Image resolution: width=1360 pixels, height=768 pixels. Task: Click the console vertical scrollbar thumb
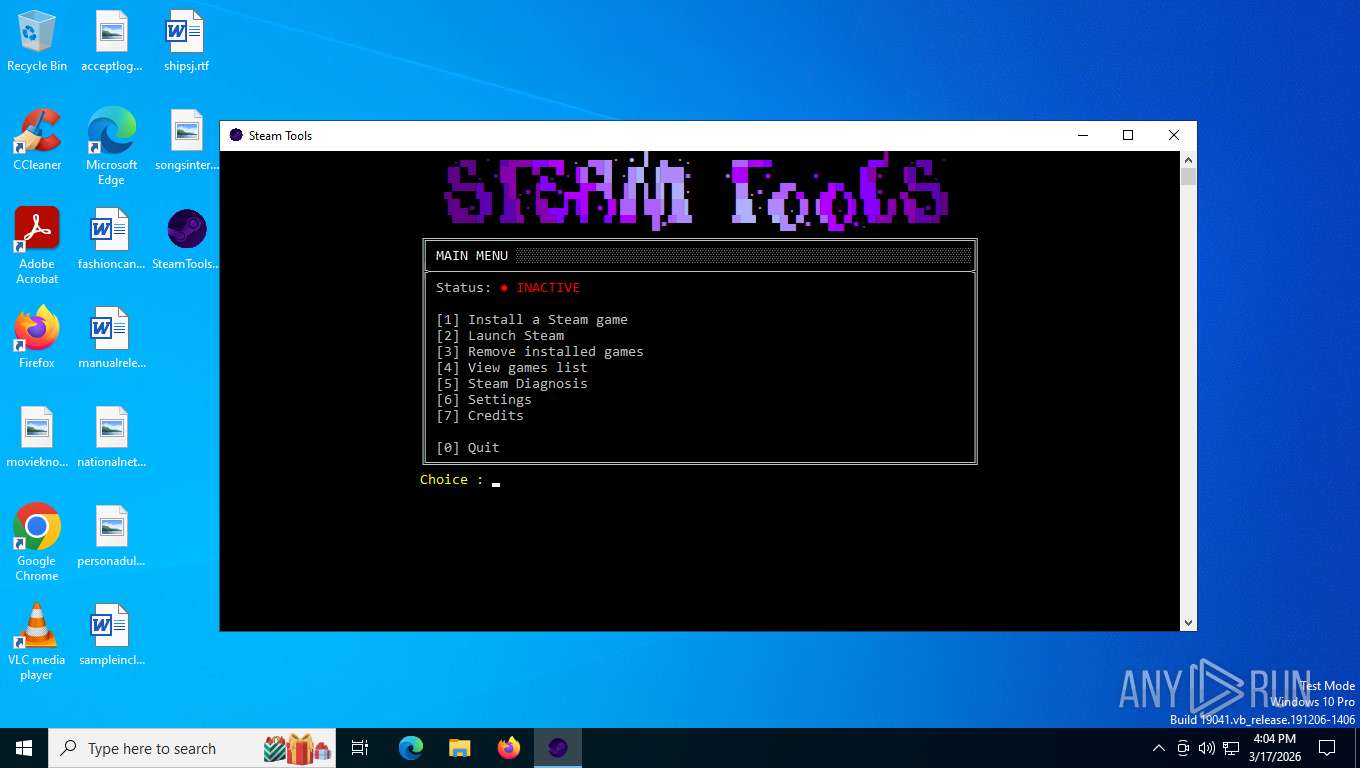(x=1188, y=177)
